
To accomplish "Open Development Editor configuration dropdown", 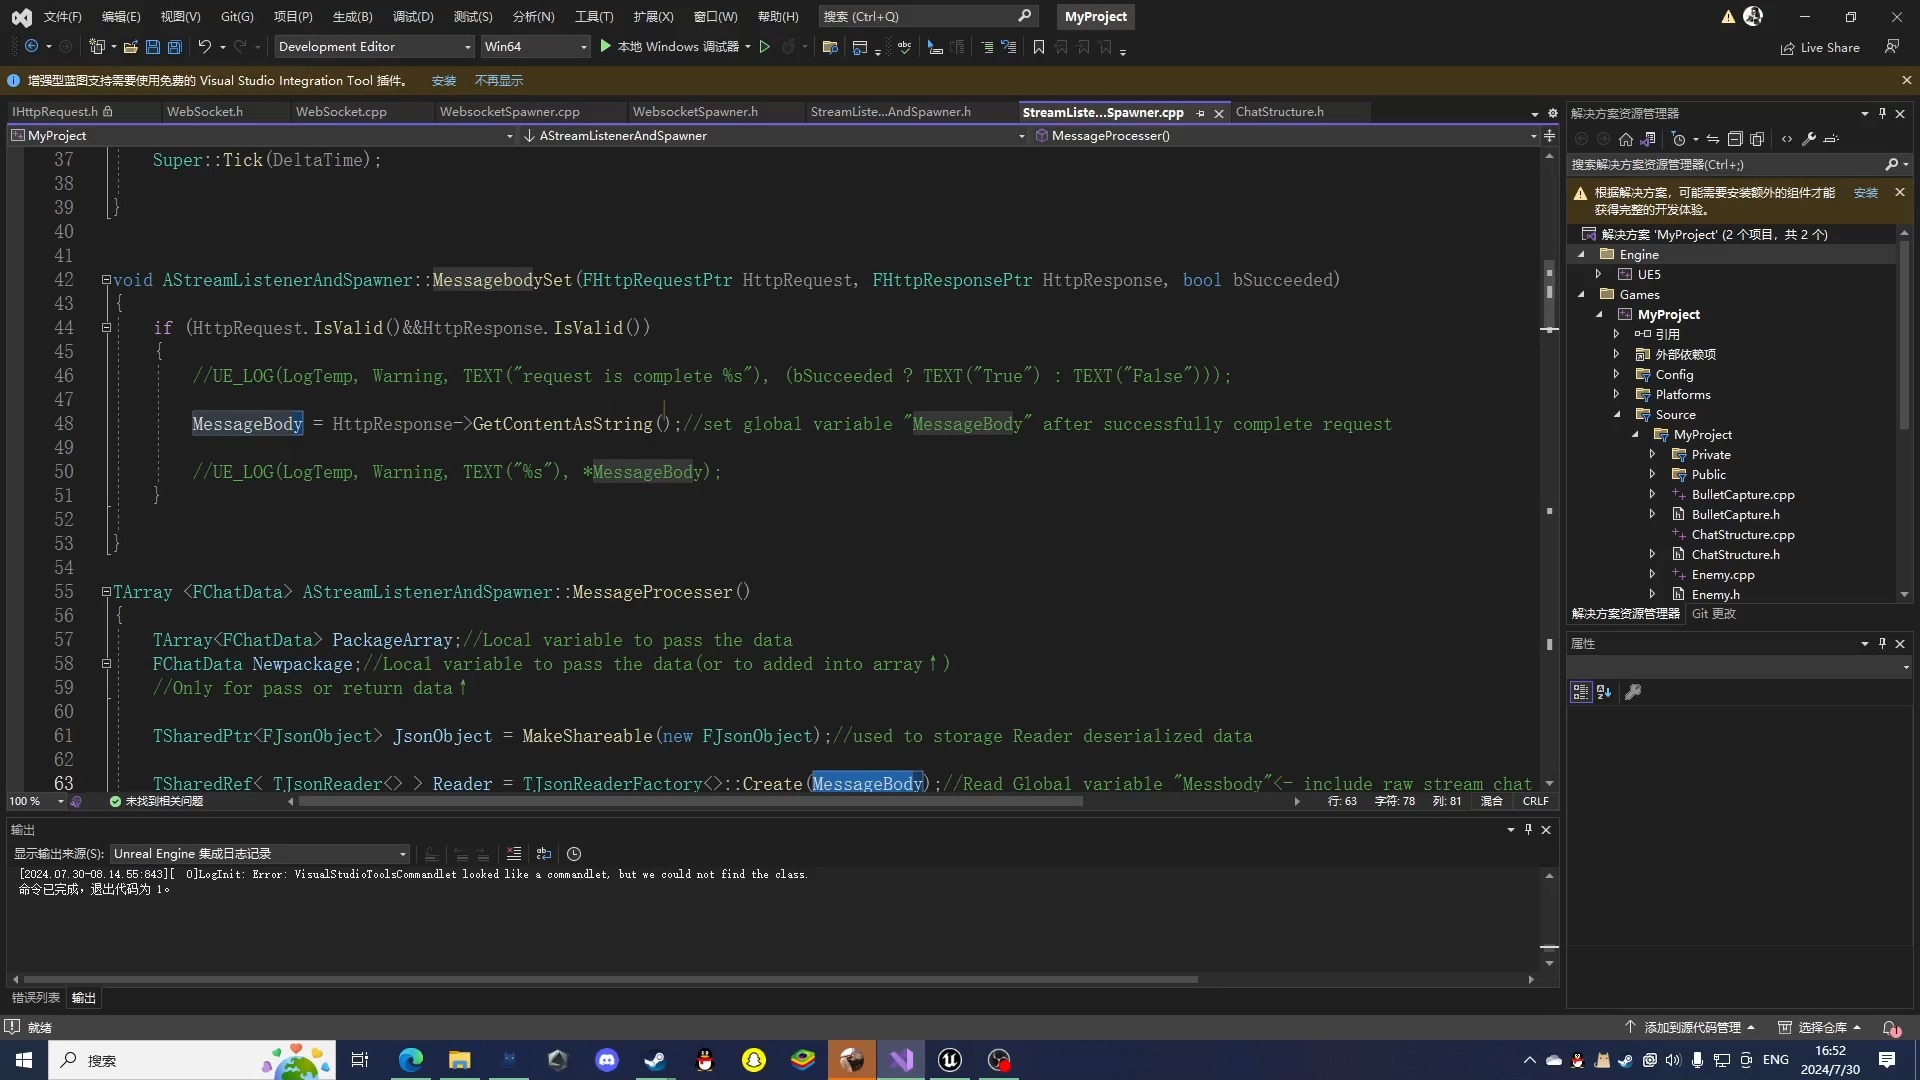I will (374, 47).
